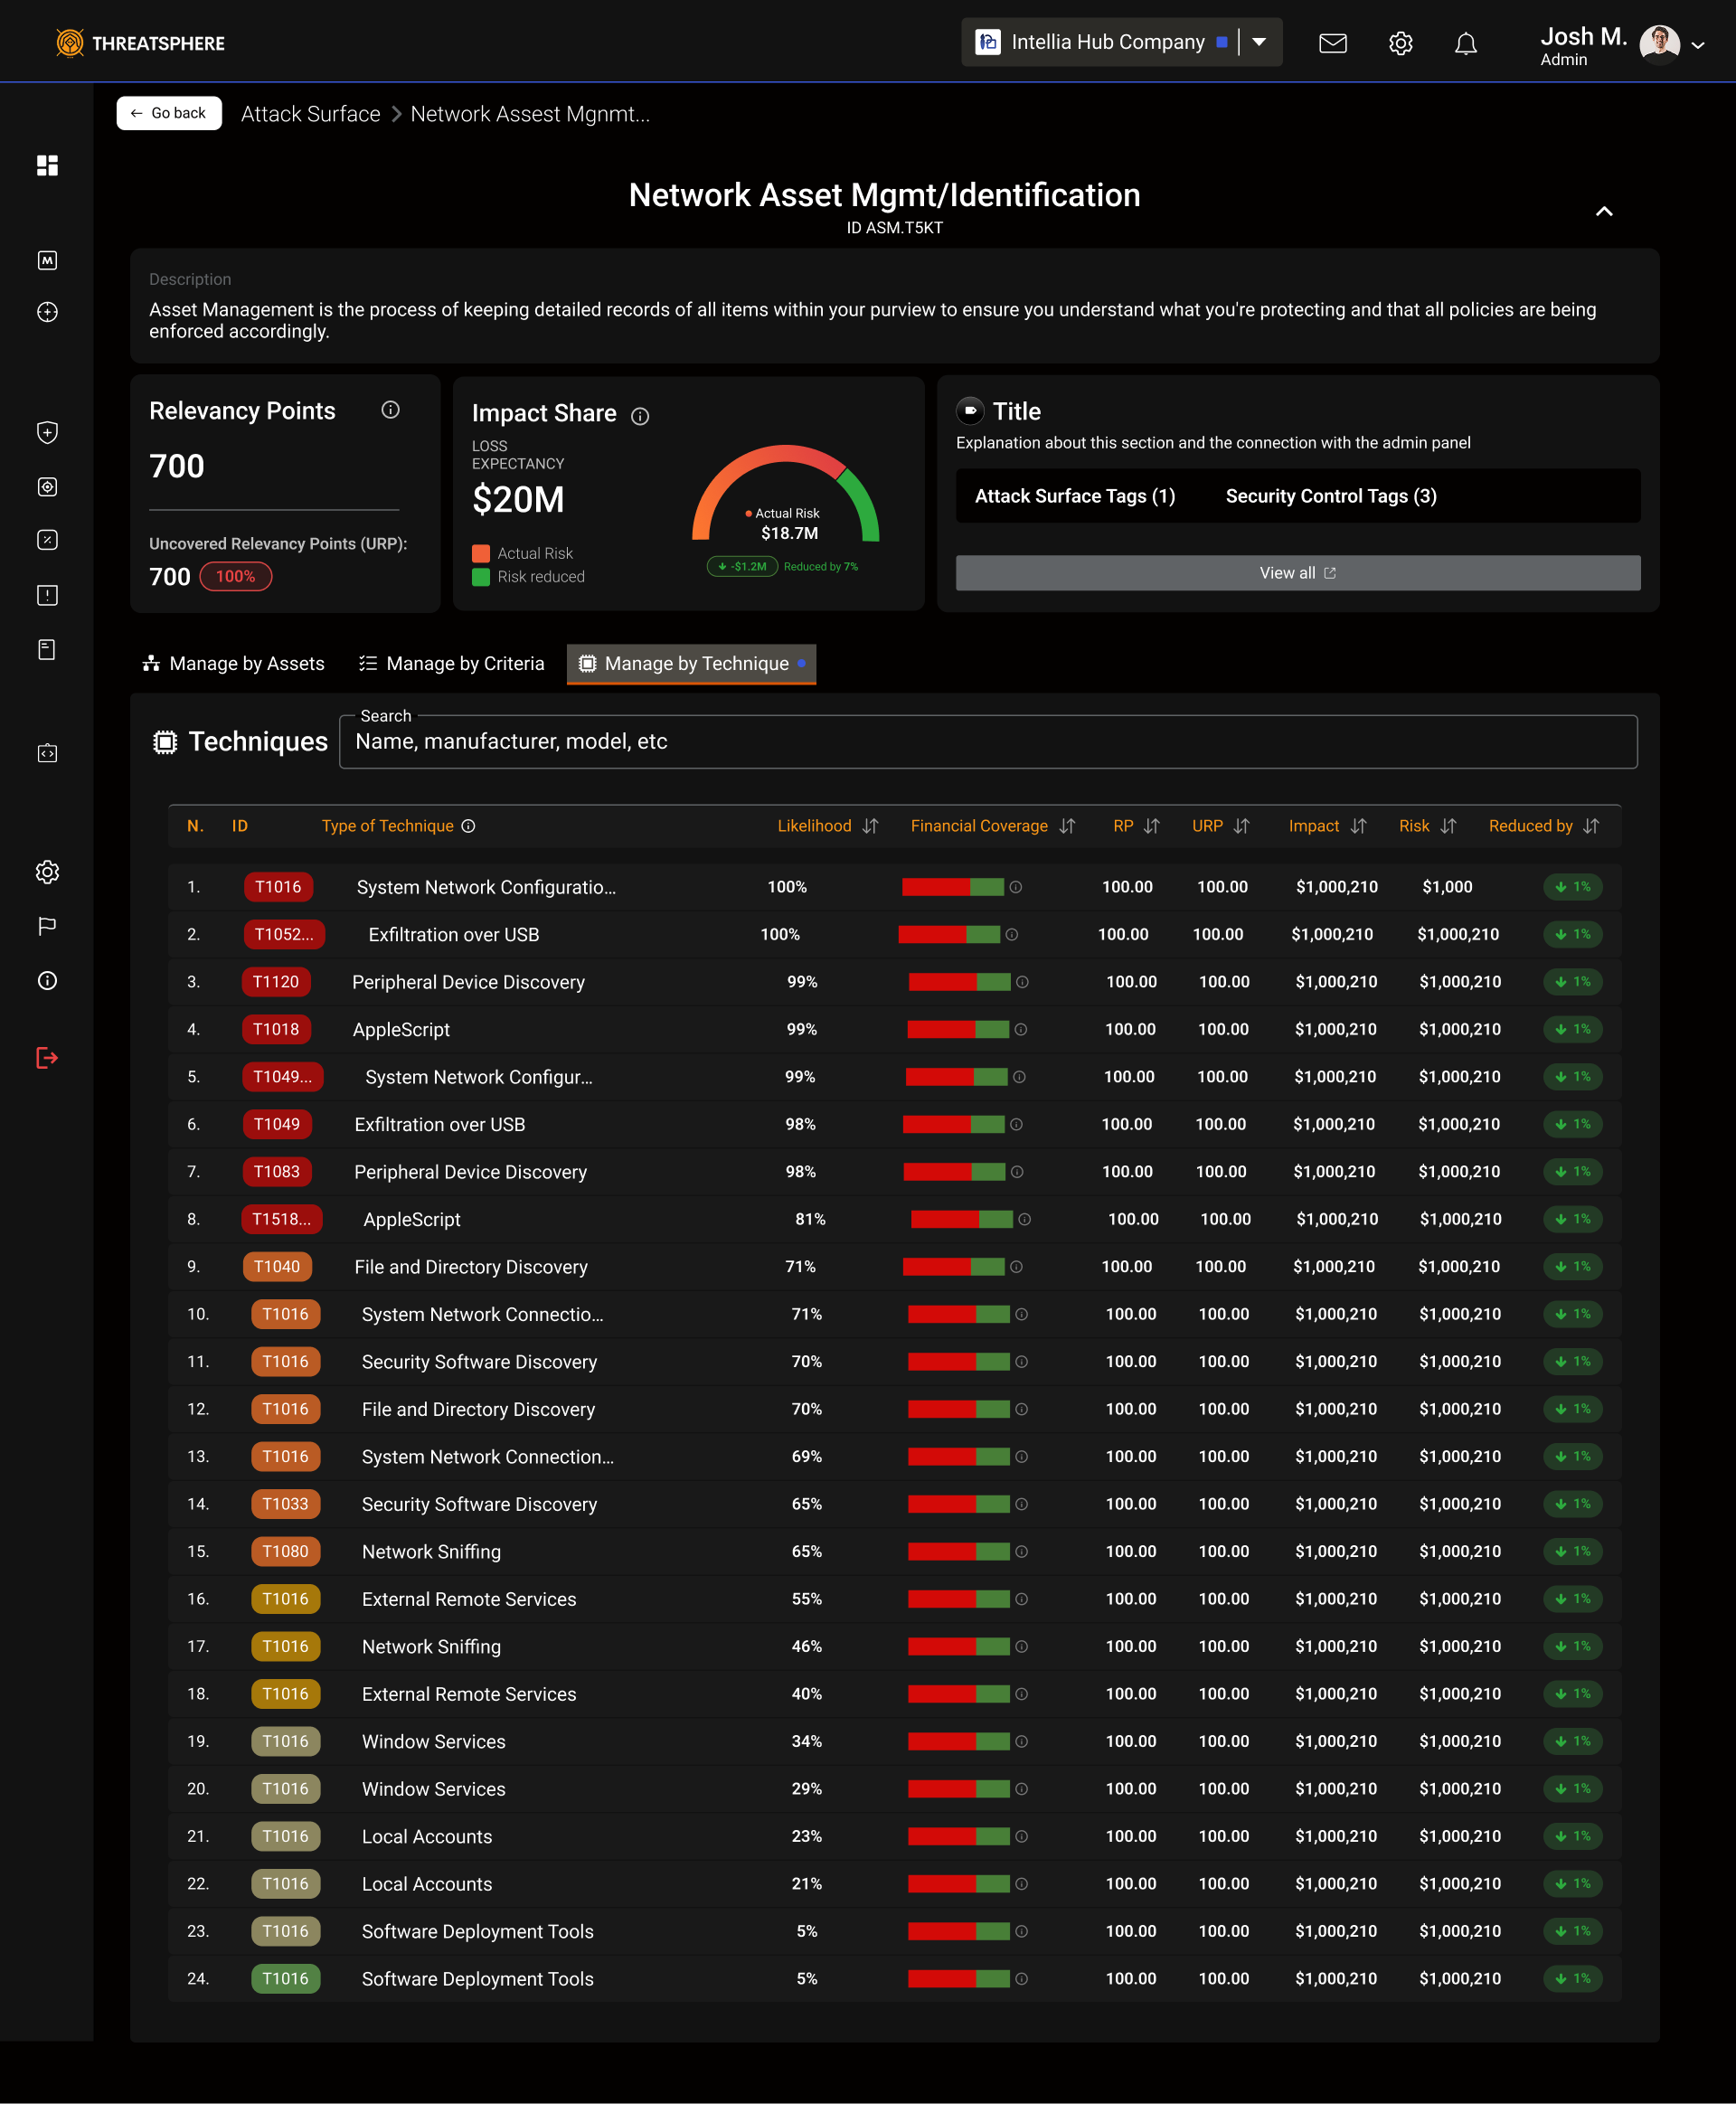This screenshot has width=1736, height=2104.
Task: Click the info icon next to Impact Share
Action: (x=640, y=416)
